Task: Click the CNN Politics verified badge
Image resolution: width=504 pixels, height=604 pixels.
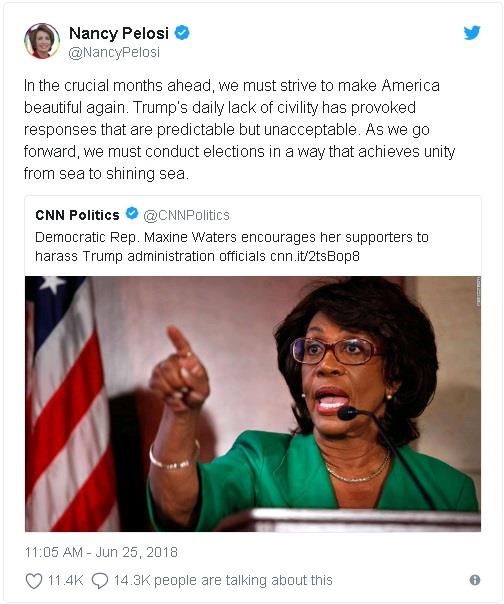Action: tap(132, 213)
